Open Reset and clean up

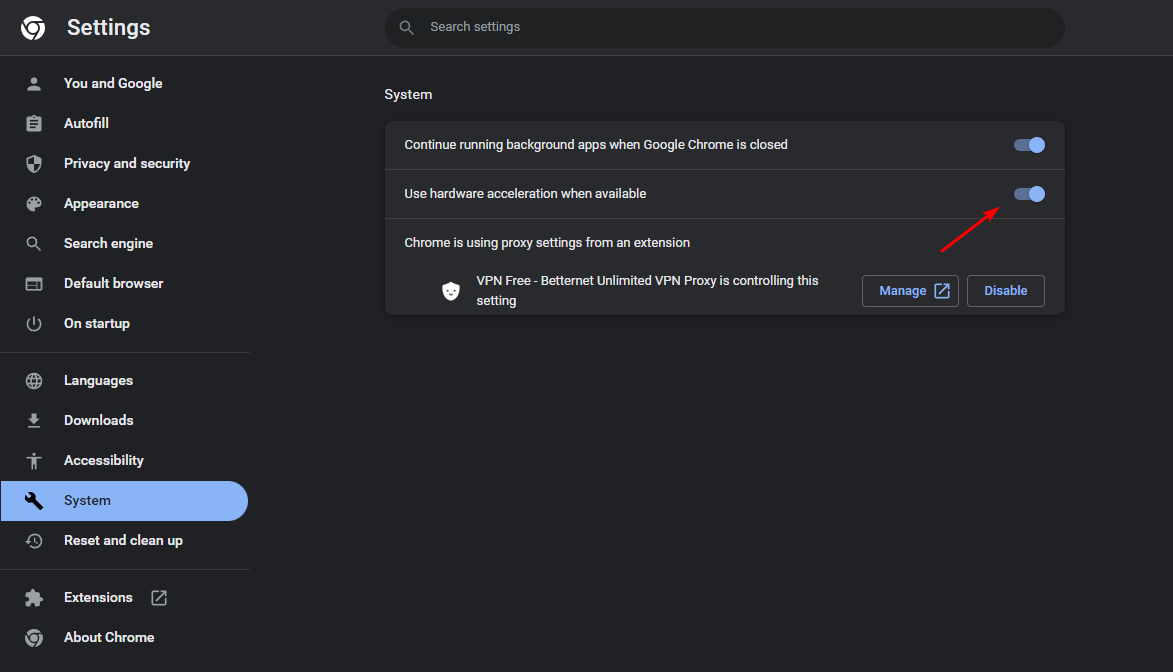click(x=124, y=541)
